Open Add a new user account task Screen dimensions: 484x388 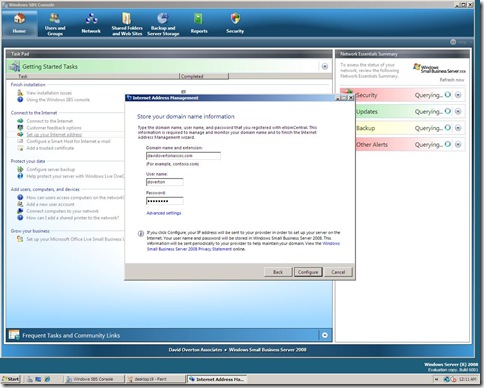pyautogui.click(x=50, y=204)
